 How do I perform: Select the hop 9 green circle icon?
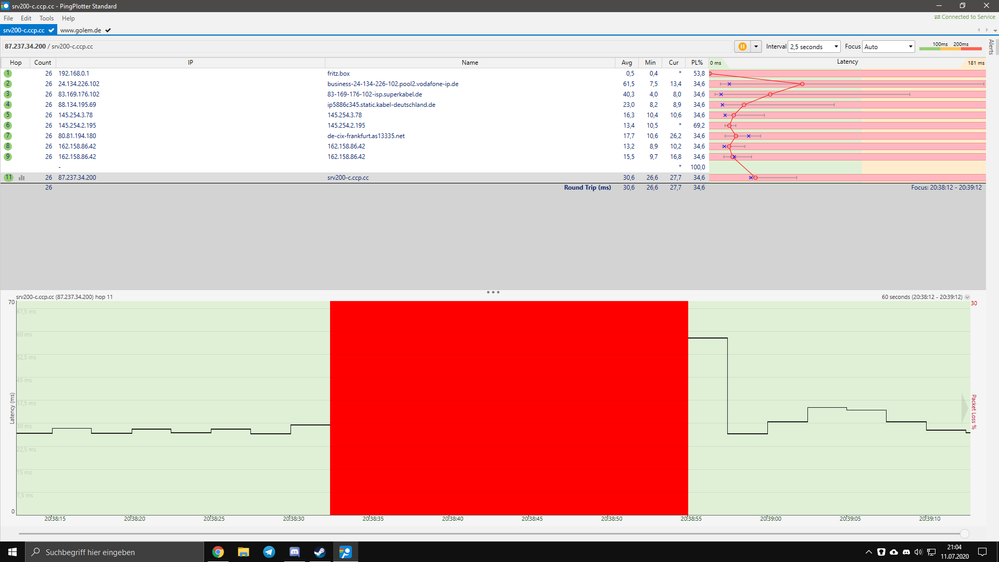[8, 157]
